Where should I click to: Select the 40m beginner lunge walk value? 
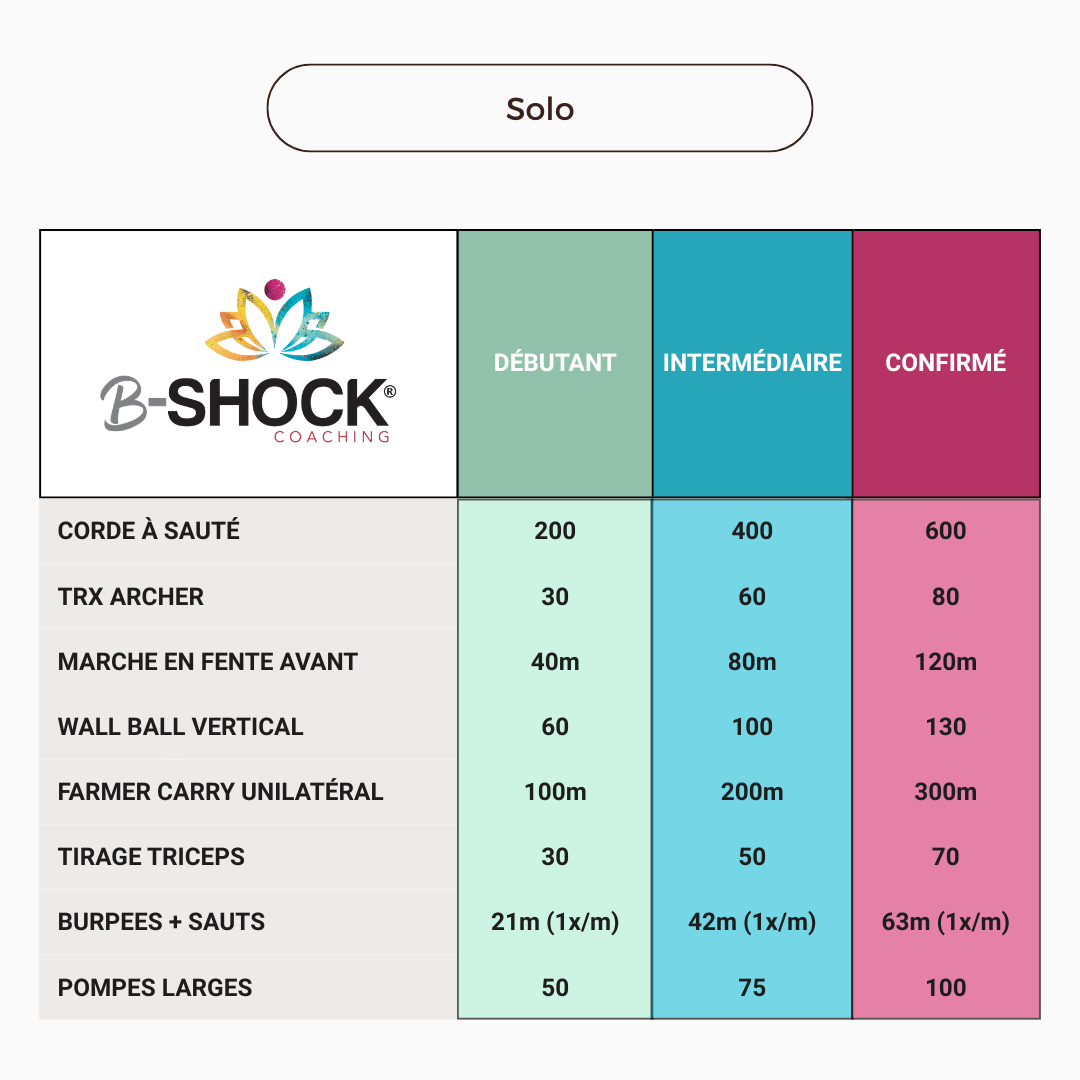pyautogui.click(x=555, y=662)
